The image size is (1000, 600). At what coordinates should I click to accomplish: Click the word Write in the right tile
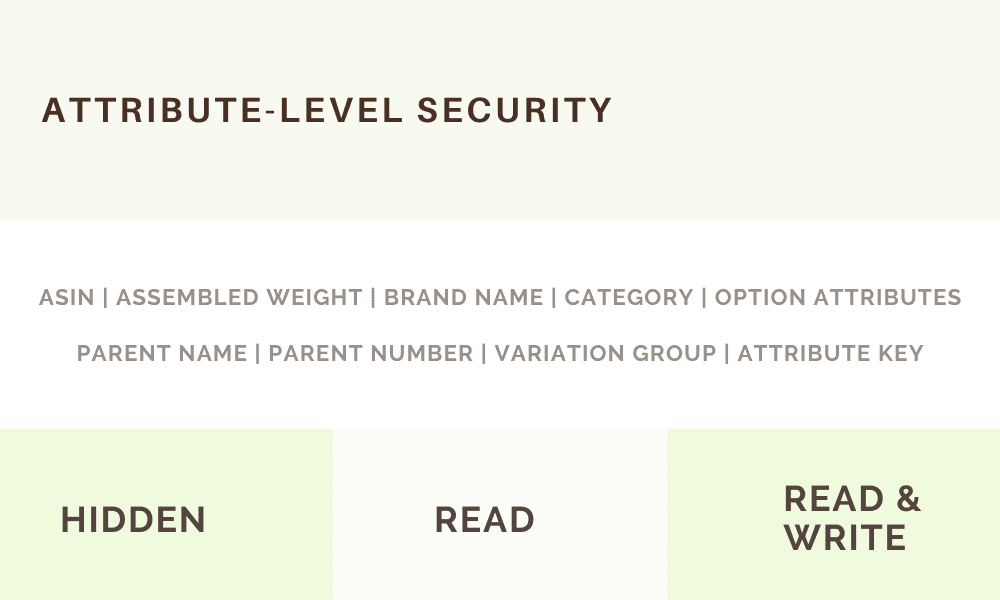click(x=845, y=538)
